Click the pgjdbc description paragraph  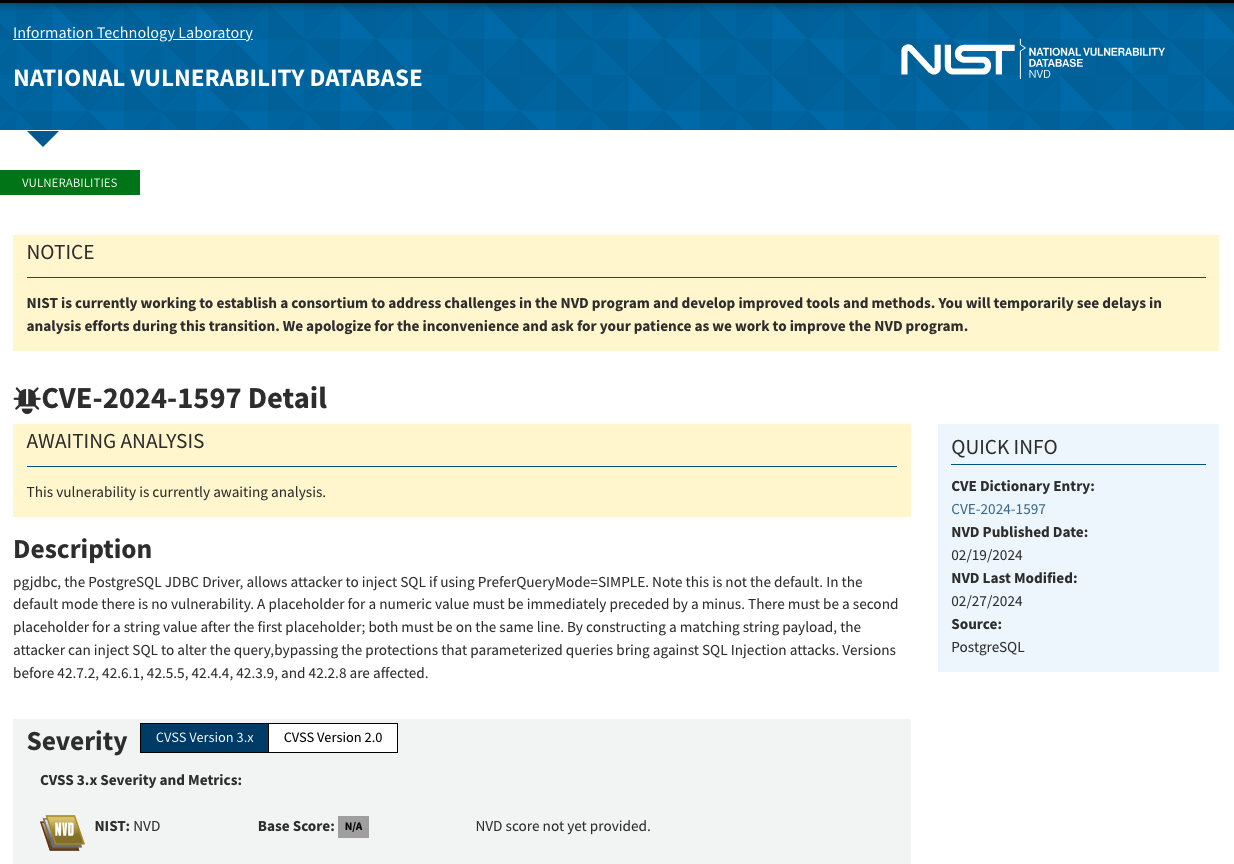(456, 627)
